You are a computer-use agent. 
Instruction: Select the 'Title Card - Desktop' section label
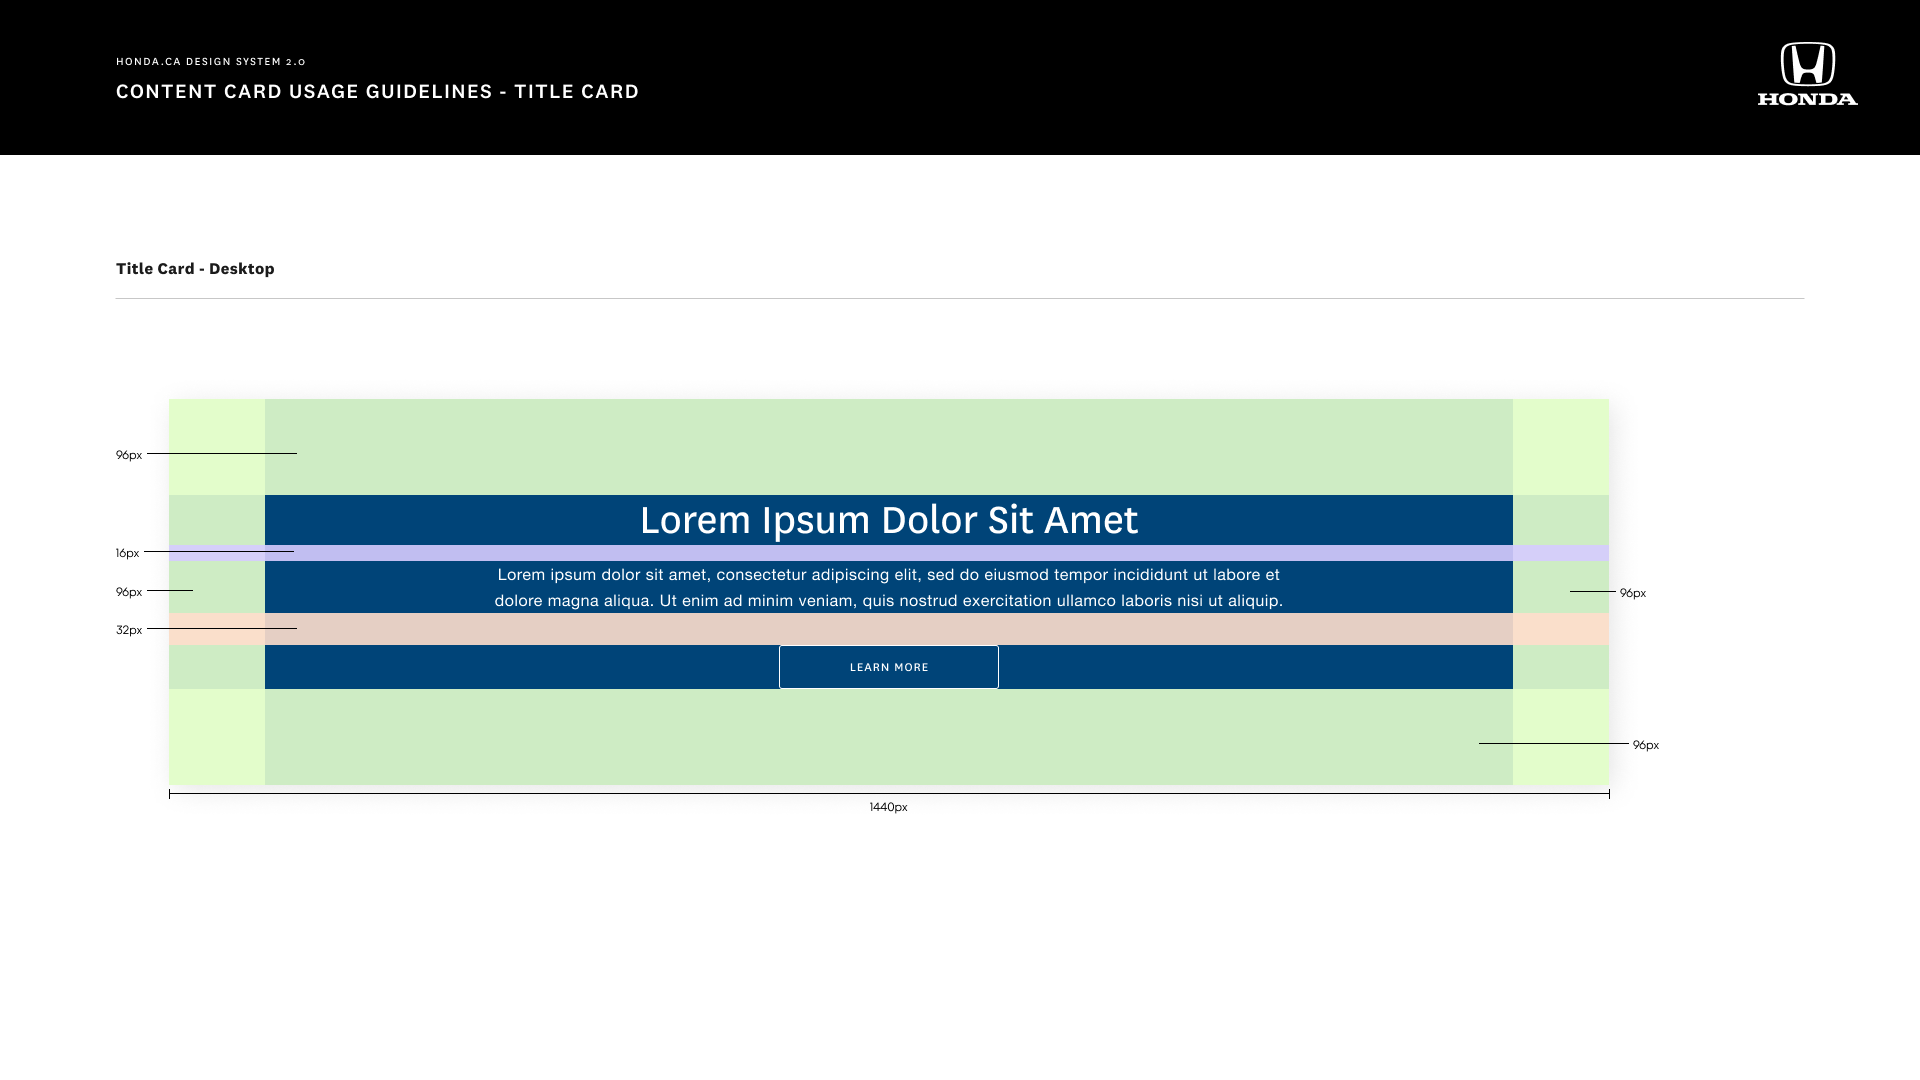(195, 268)
